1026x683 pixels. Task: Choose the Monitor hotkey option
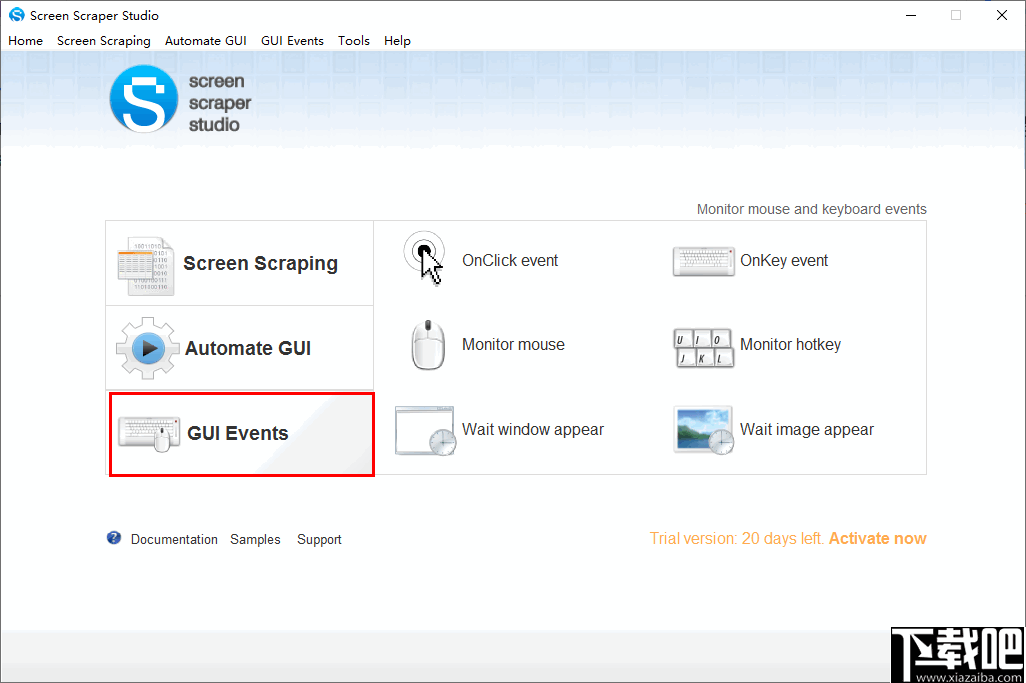tap(790, 345)
